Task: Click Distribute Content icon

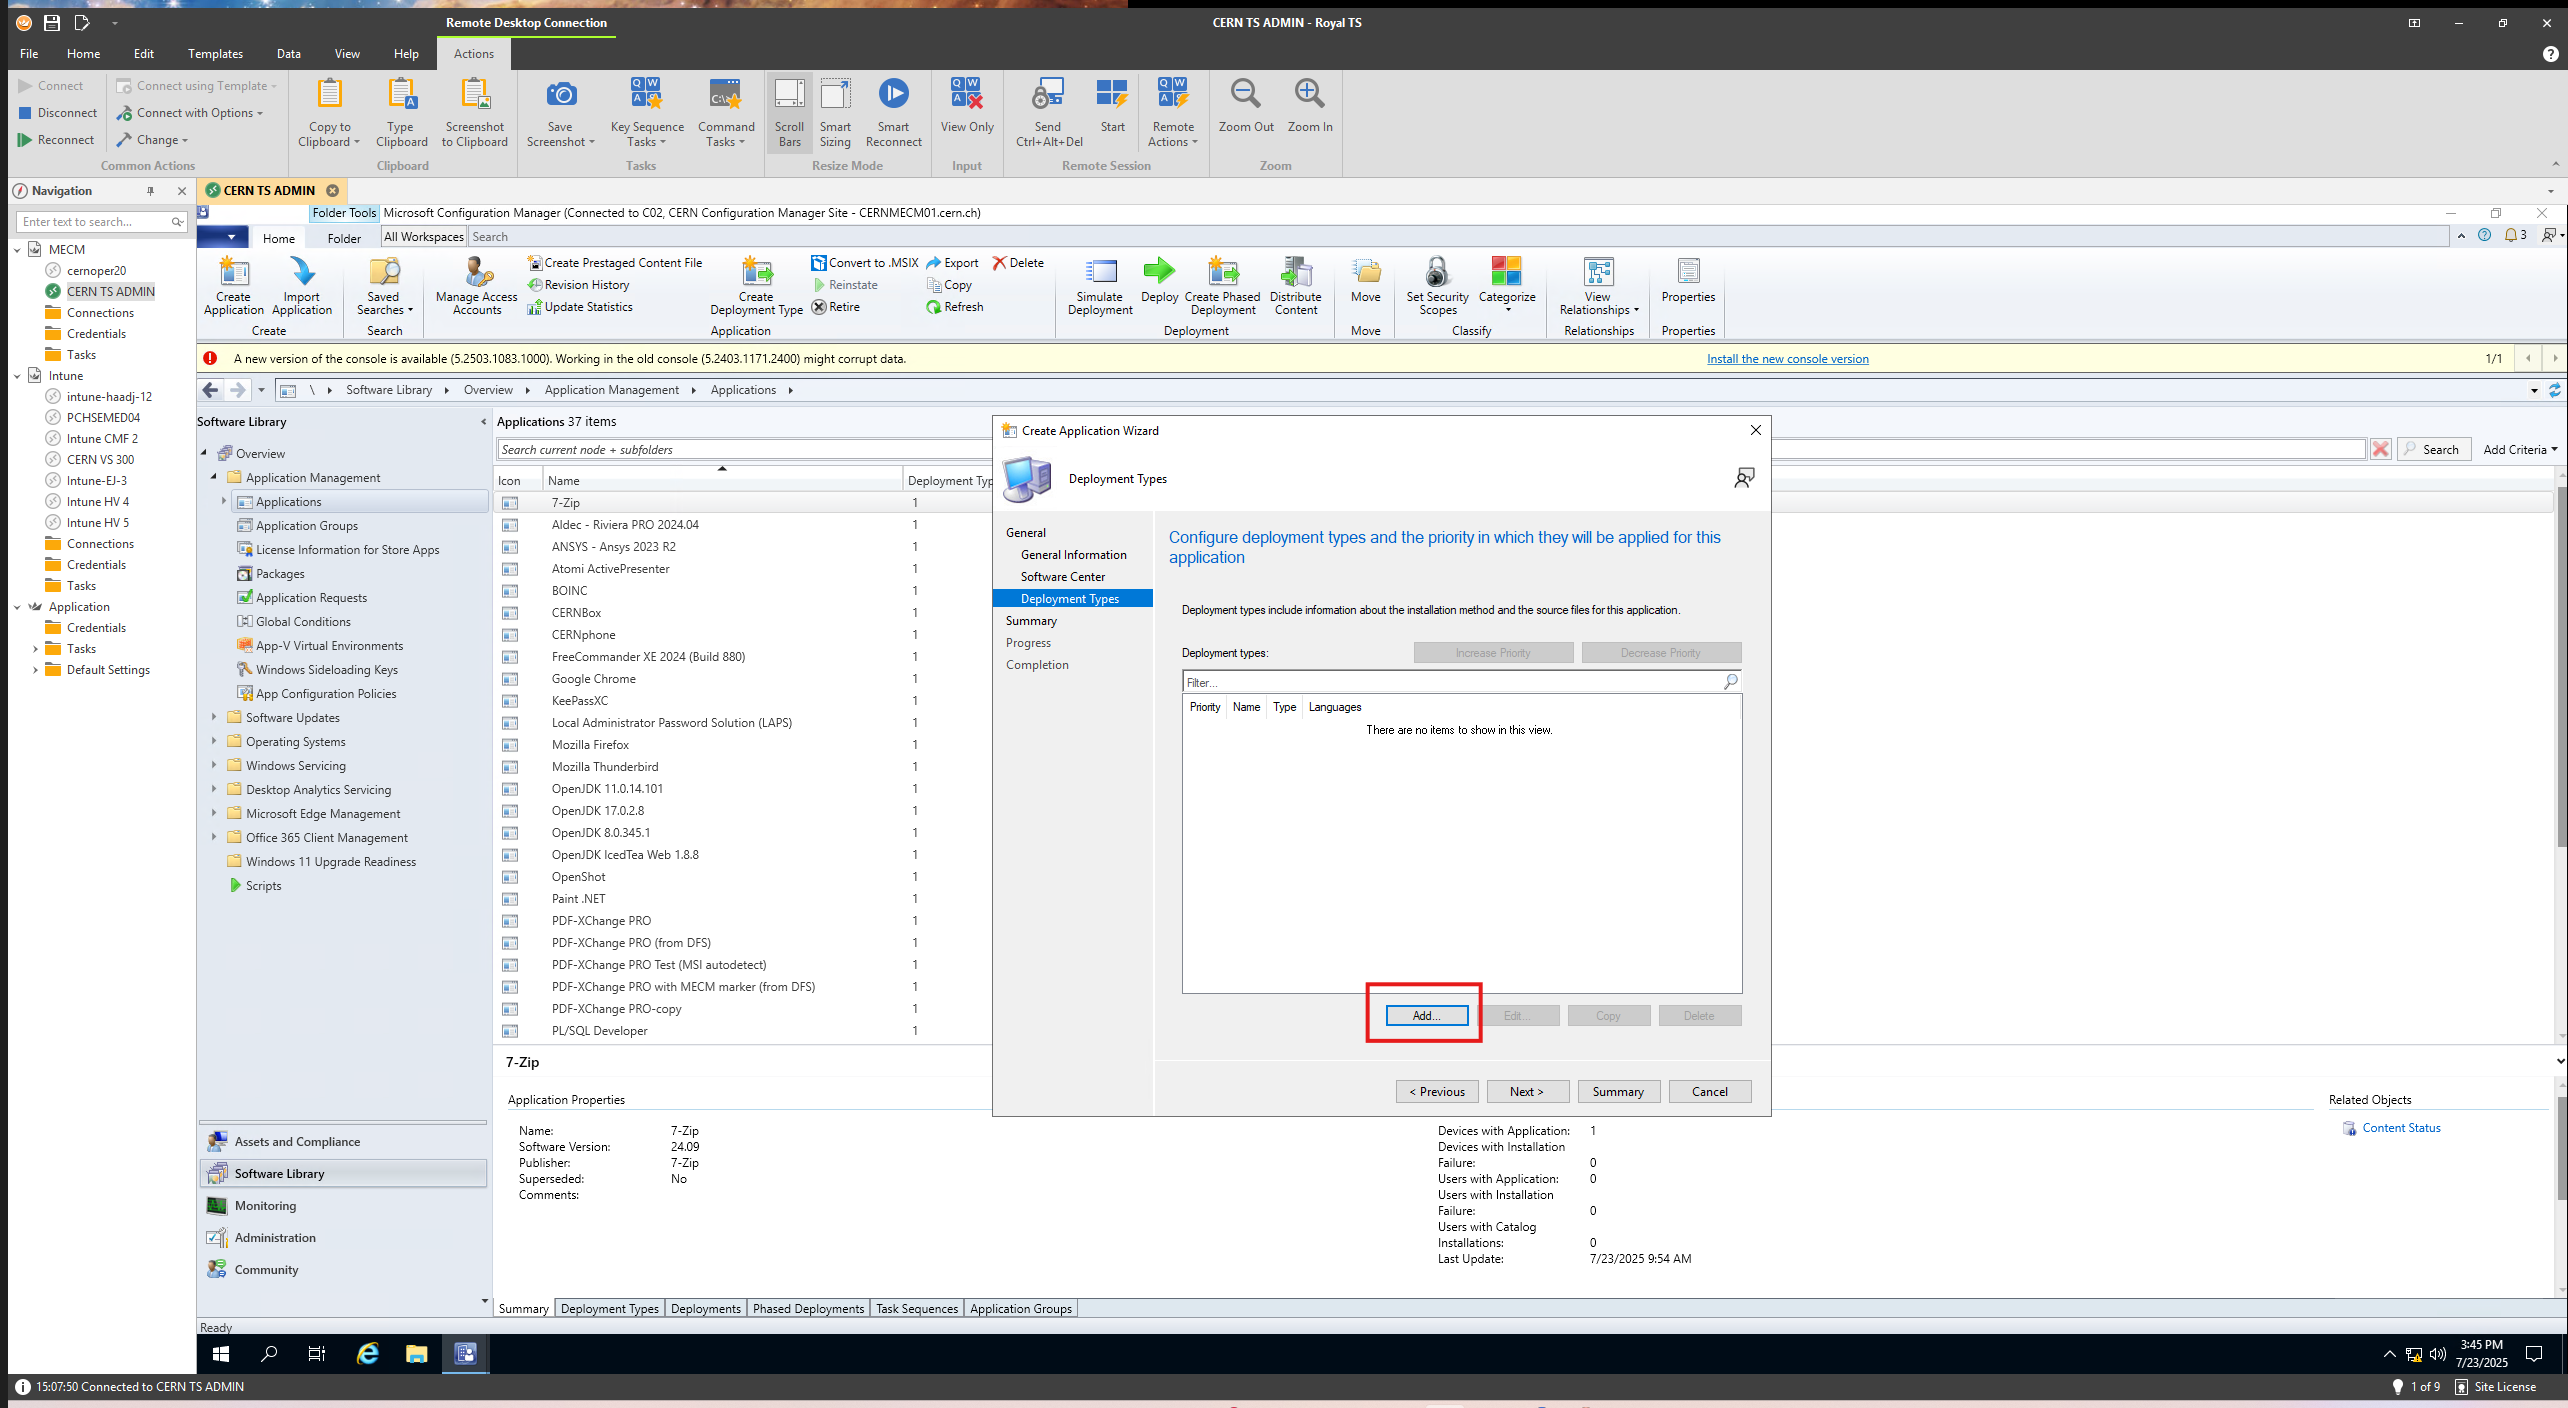Action: click(1295, 286)
